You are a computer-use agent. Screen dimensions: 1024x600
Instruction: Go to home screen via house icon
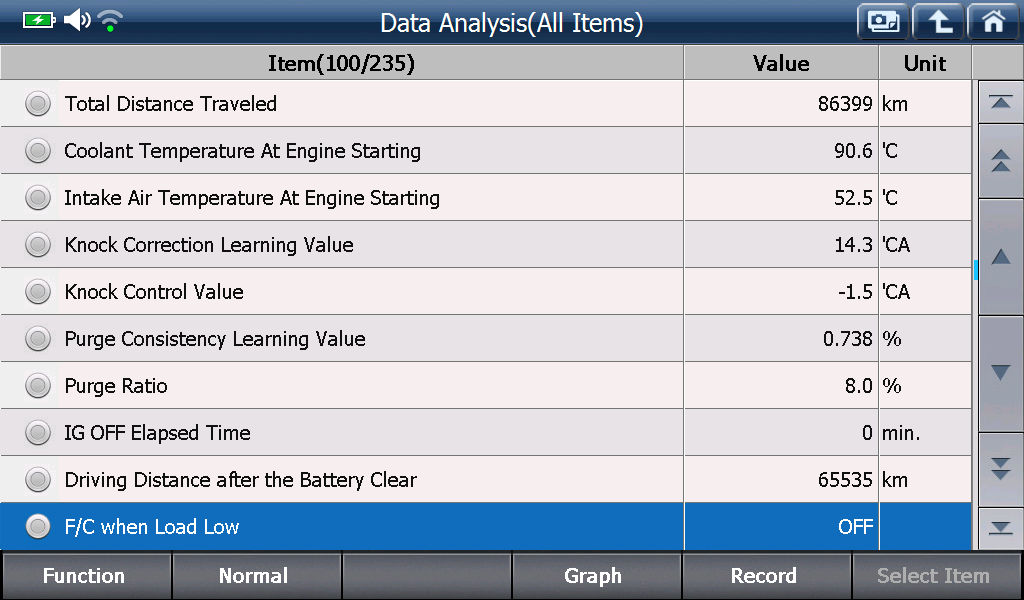(x=993, y=23)
